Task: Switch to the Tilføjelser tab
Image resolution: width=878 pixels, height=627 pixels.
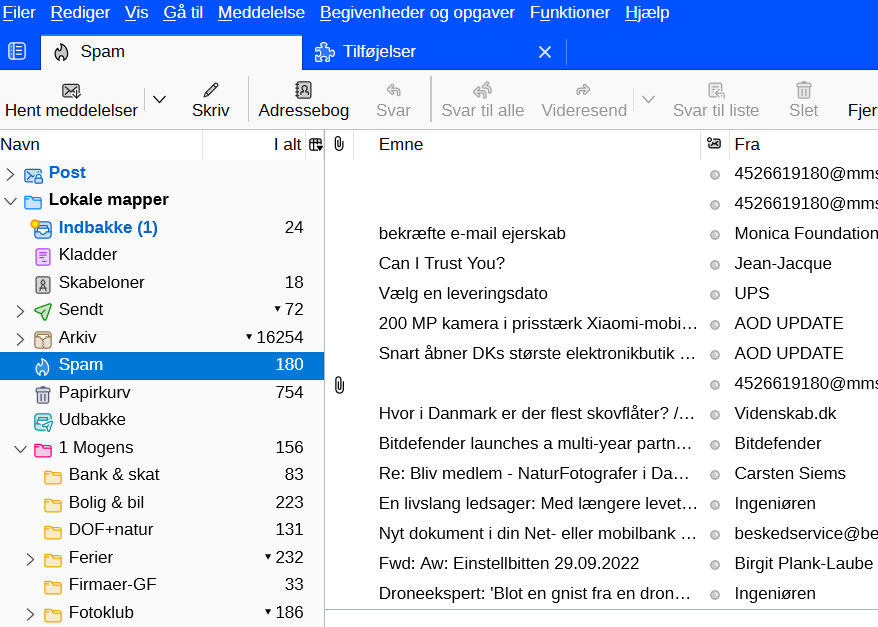Action: coord(434,52)
